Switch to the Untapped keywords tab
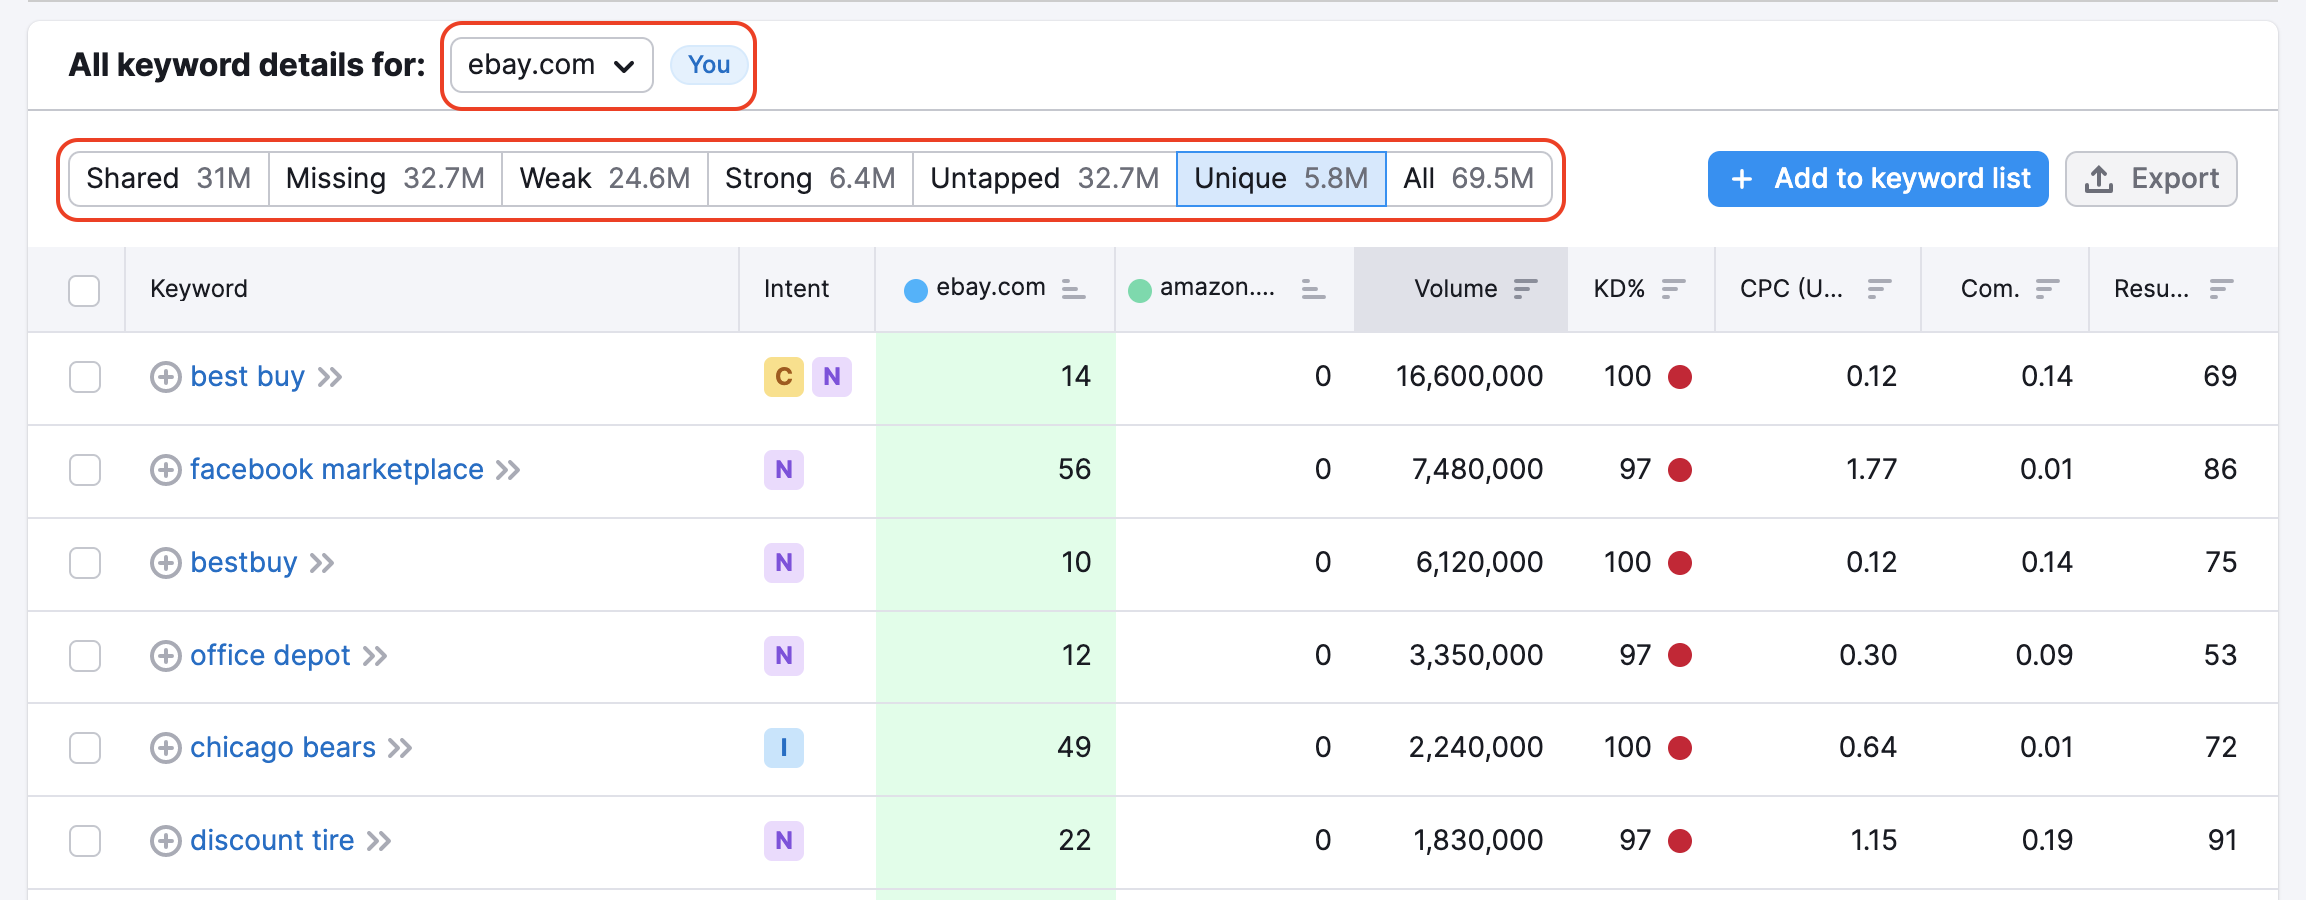Image resolution: width=2306 pixels, height=900 pixels. pos(1045,178)
